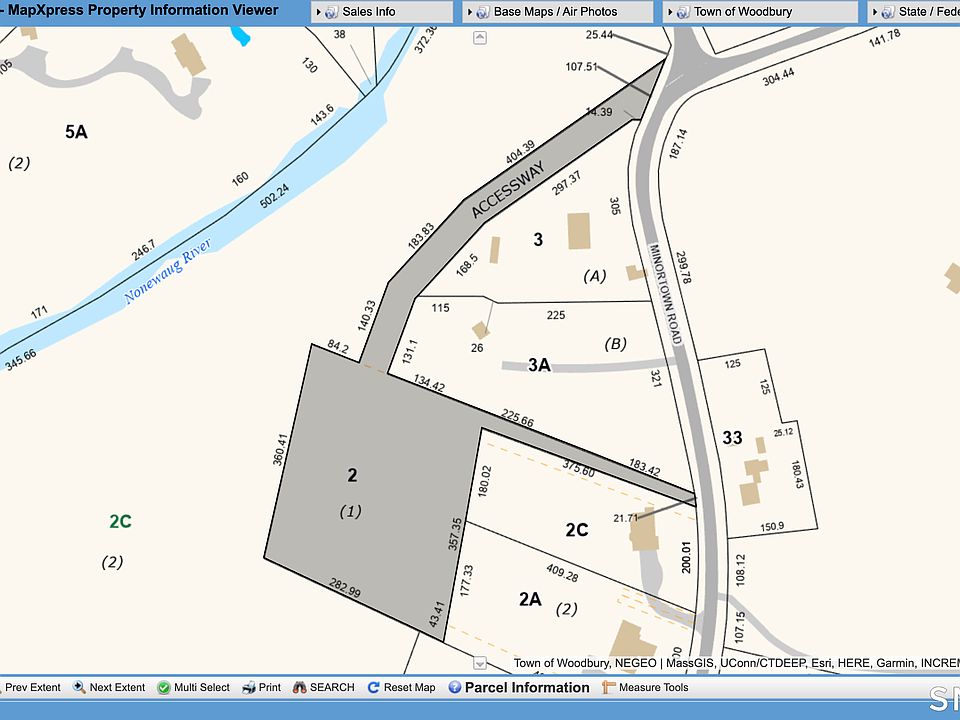Click the SEARCH binoculars icon

[299, 688]
